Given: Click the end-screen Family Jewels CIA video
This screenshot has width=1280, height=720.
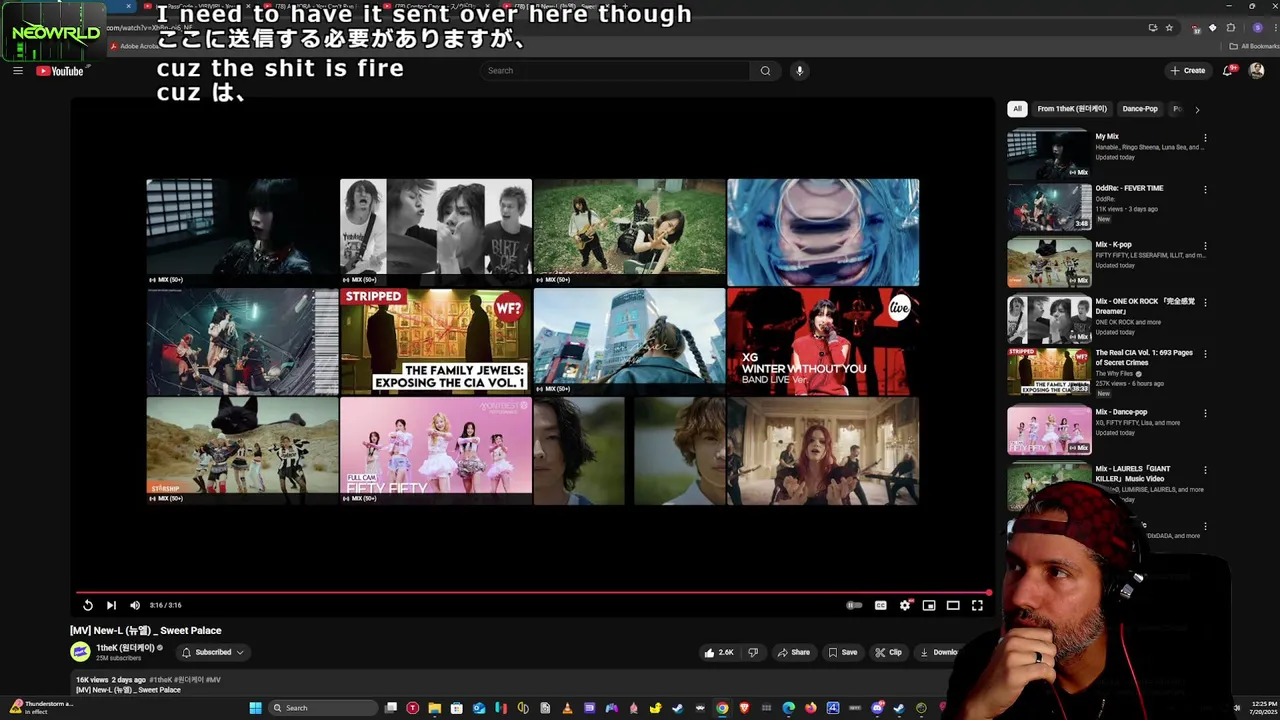Looking at the screenshot, I should (436, 341).
